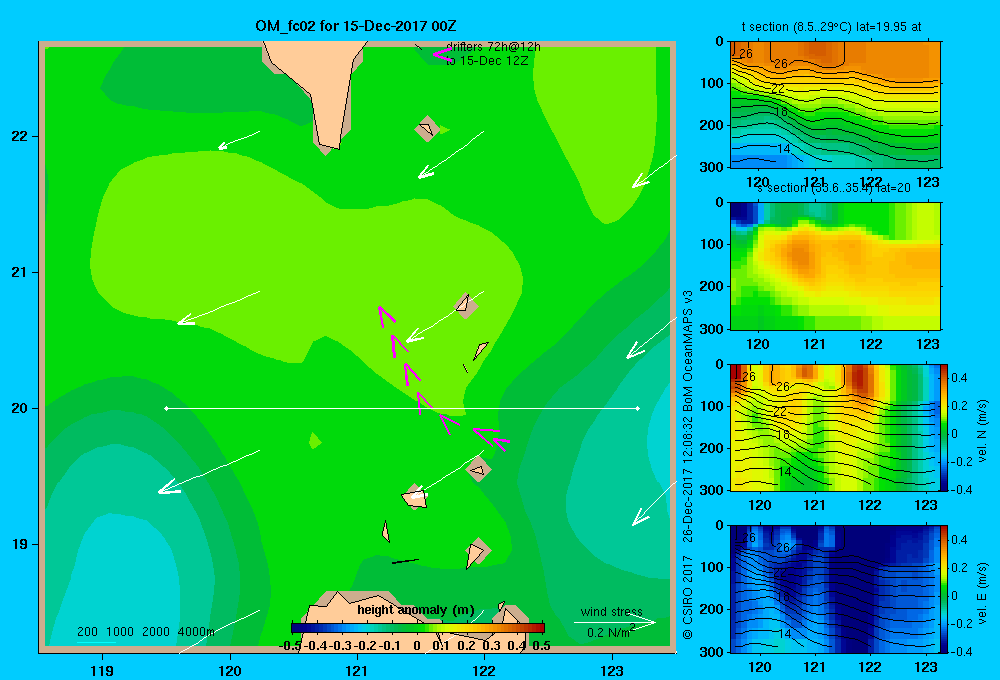
Task: Click the wind stress reference arrow in the legend
Action: coord(615,623)
